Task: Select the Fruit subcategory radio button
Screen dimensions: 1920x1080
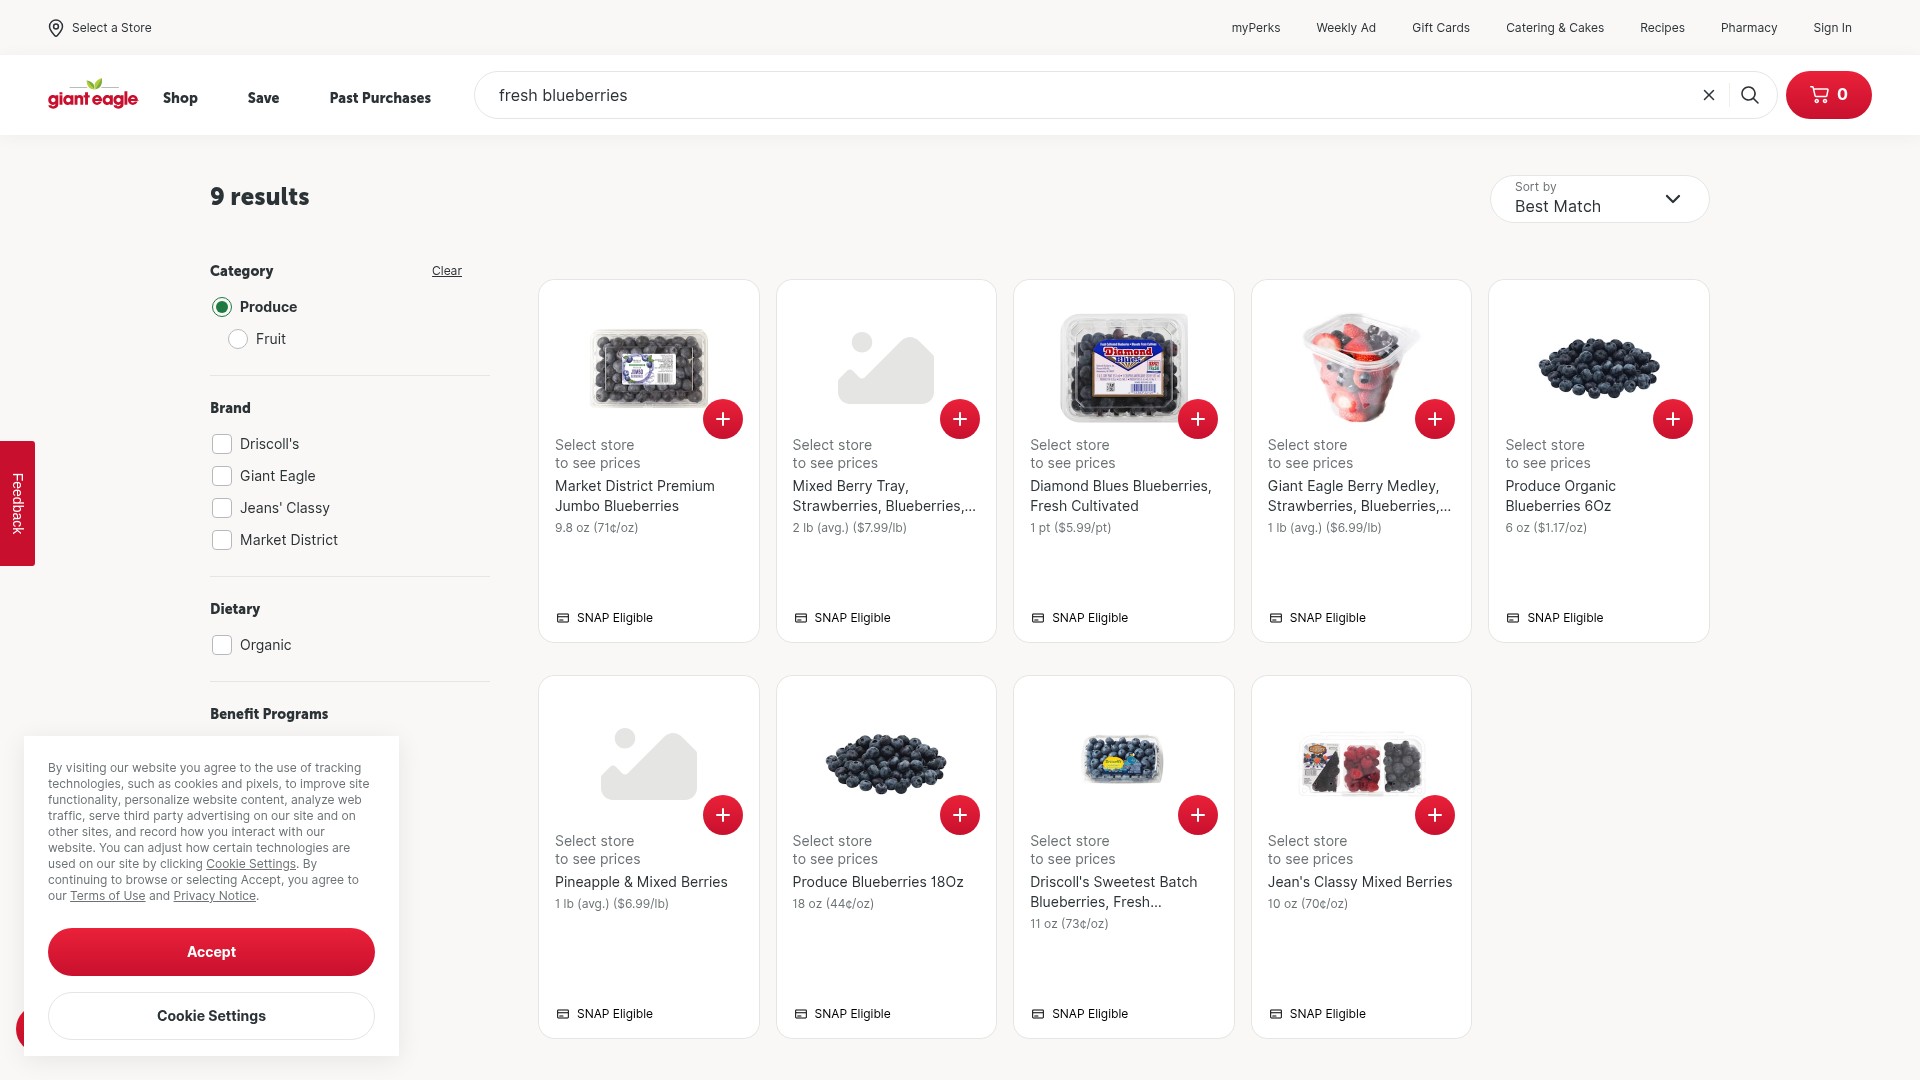Action: [x=238, y=339]
